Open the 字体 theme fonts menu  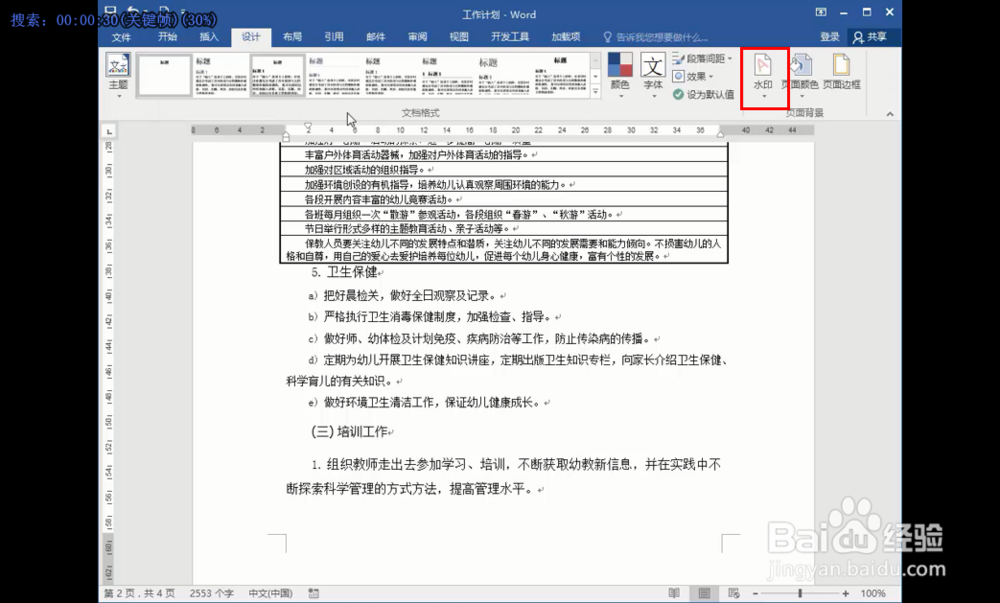[x=653, y=75]
